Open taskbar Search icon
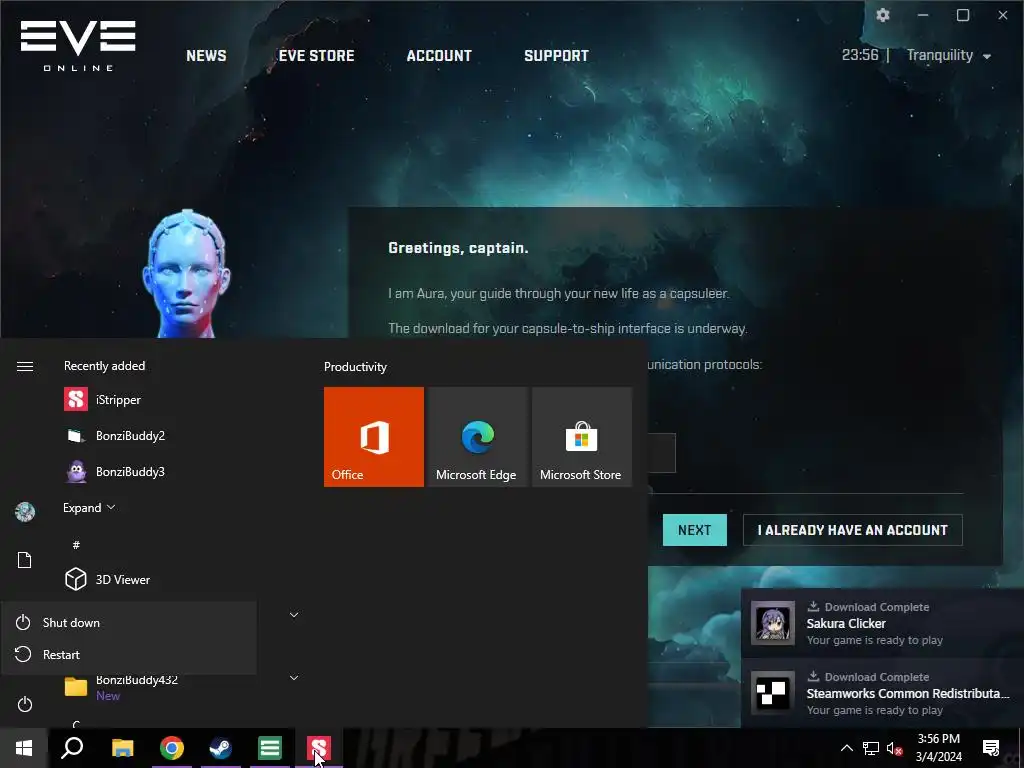The image size is (1024, 768). (x=72, y=748)
